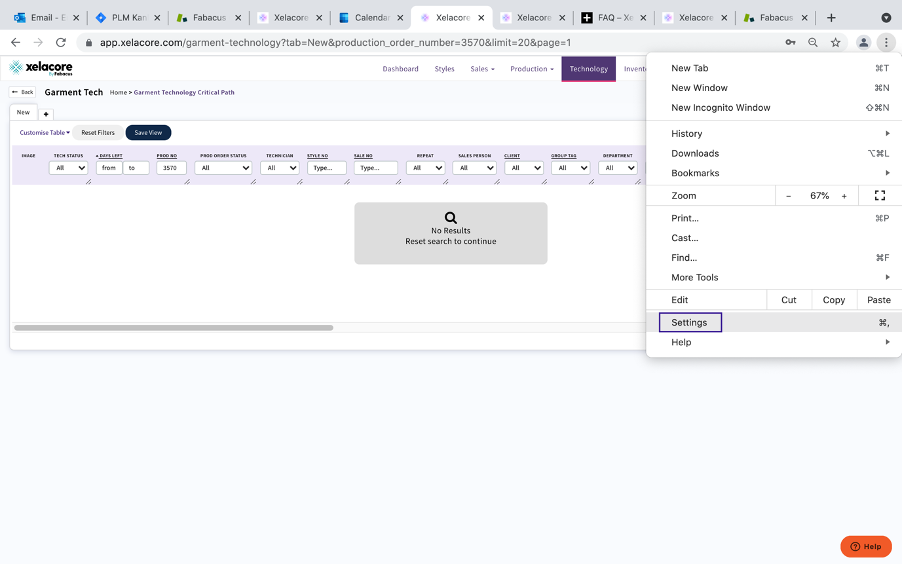Open a new browser tab with plus icon
Screen dimensions: 902x564
(x=831, y=18)
